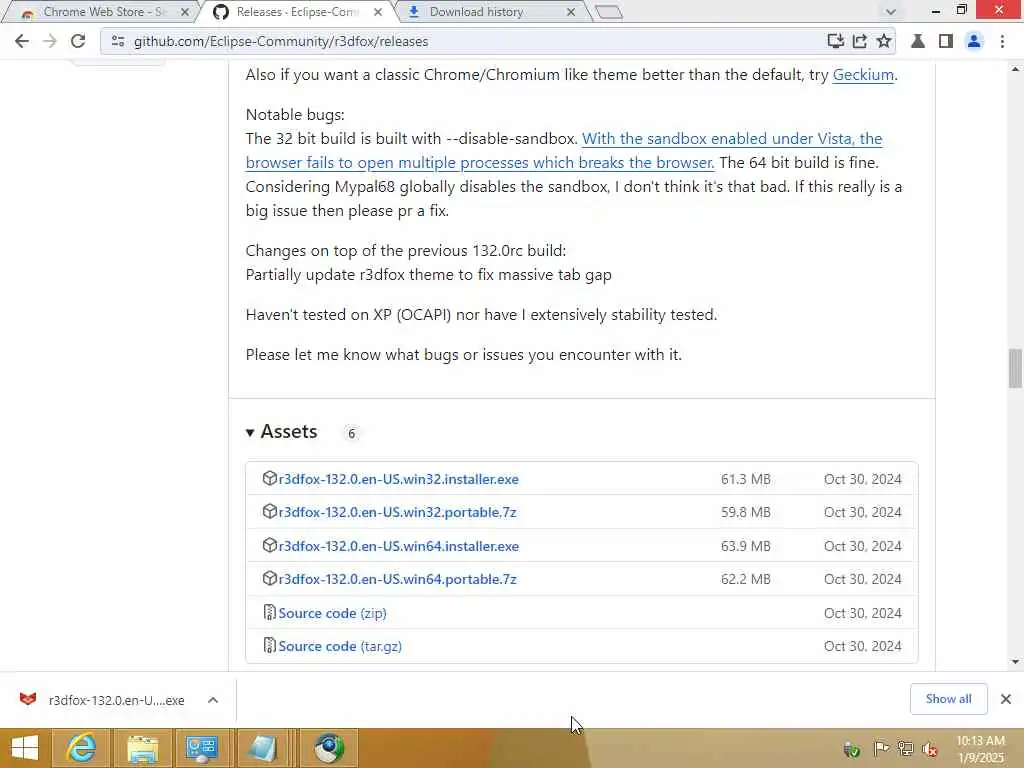This screenshot has width=1024, height=768.
Task: Click the forward navigation arrow
Action: (50, 41)
